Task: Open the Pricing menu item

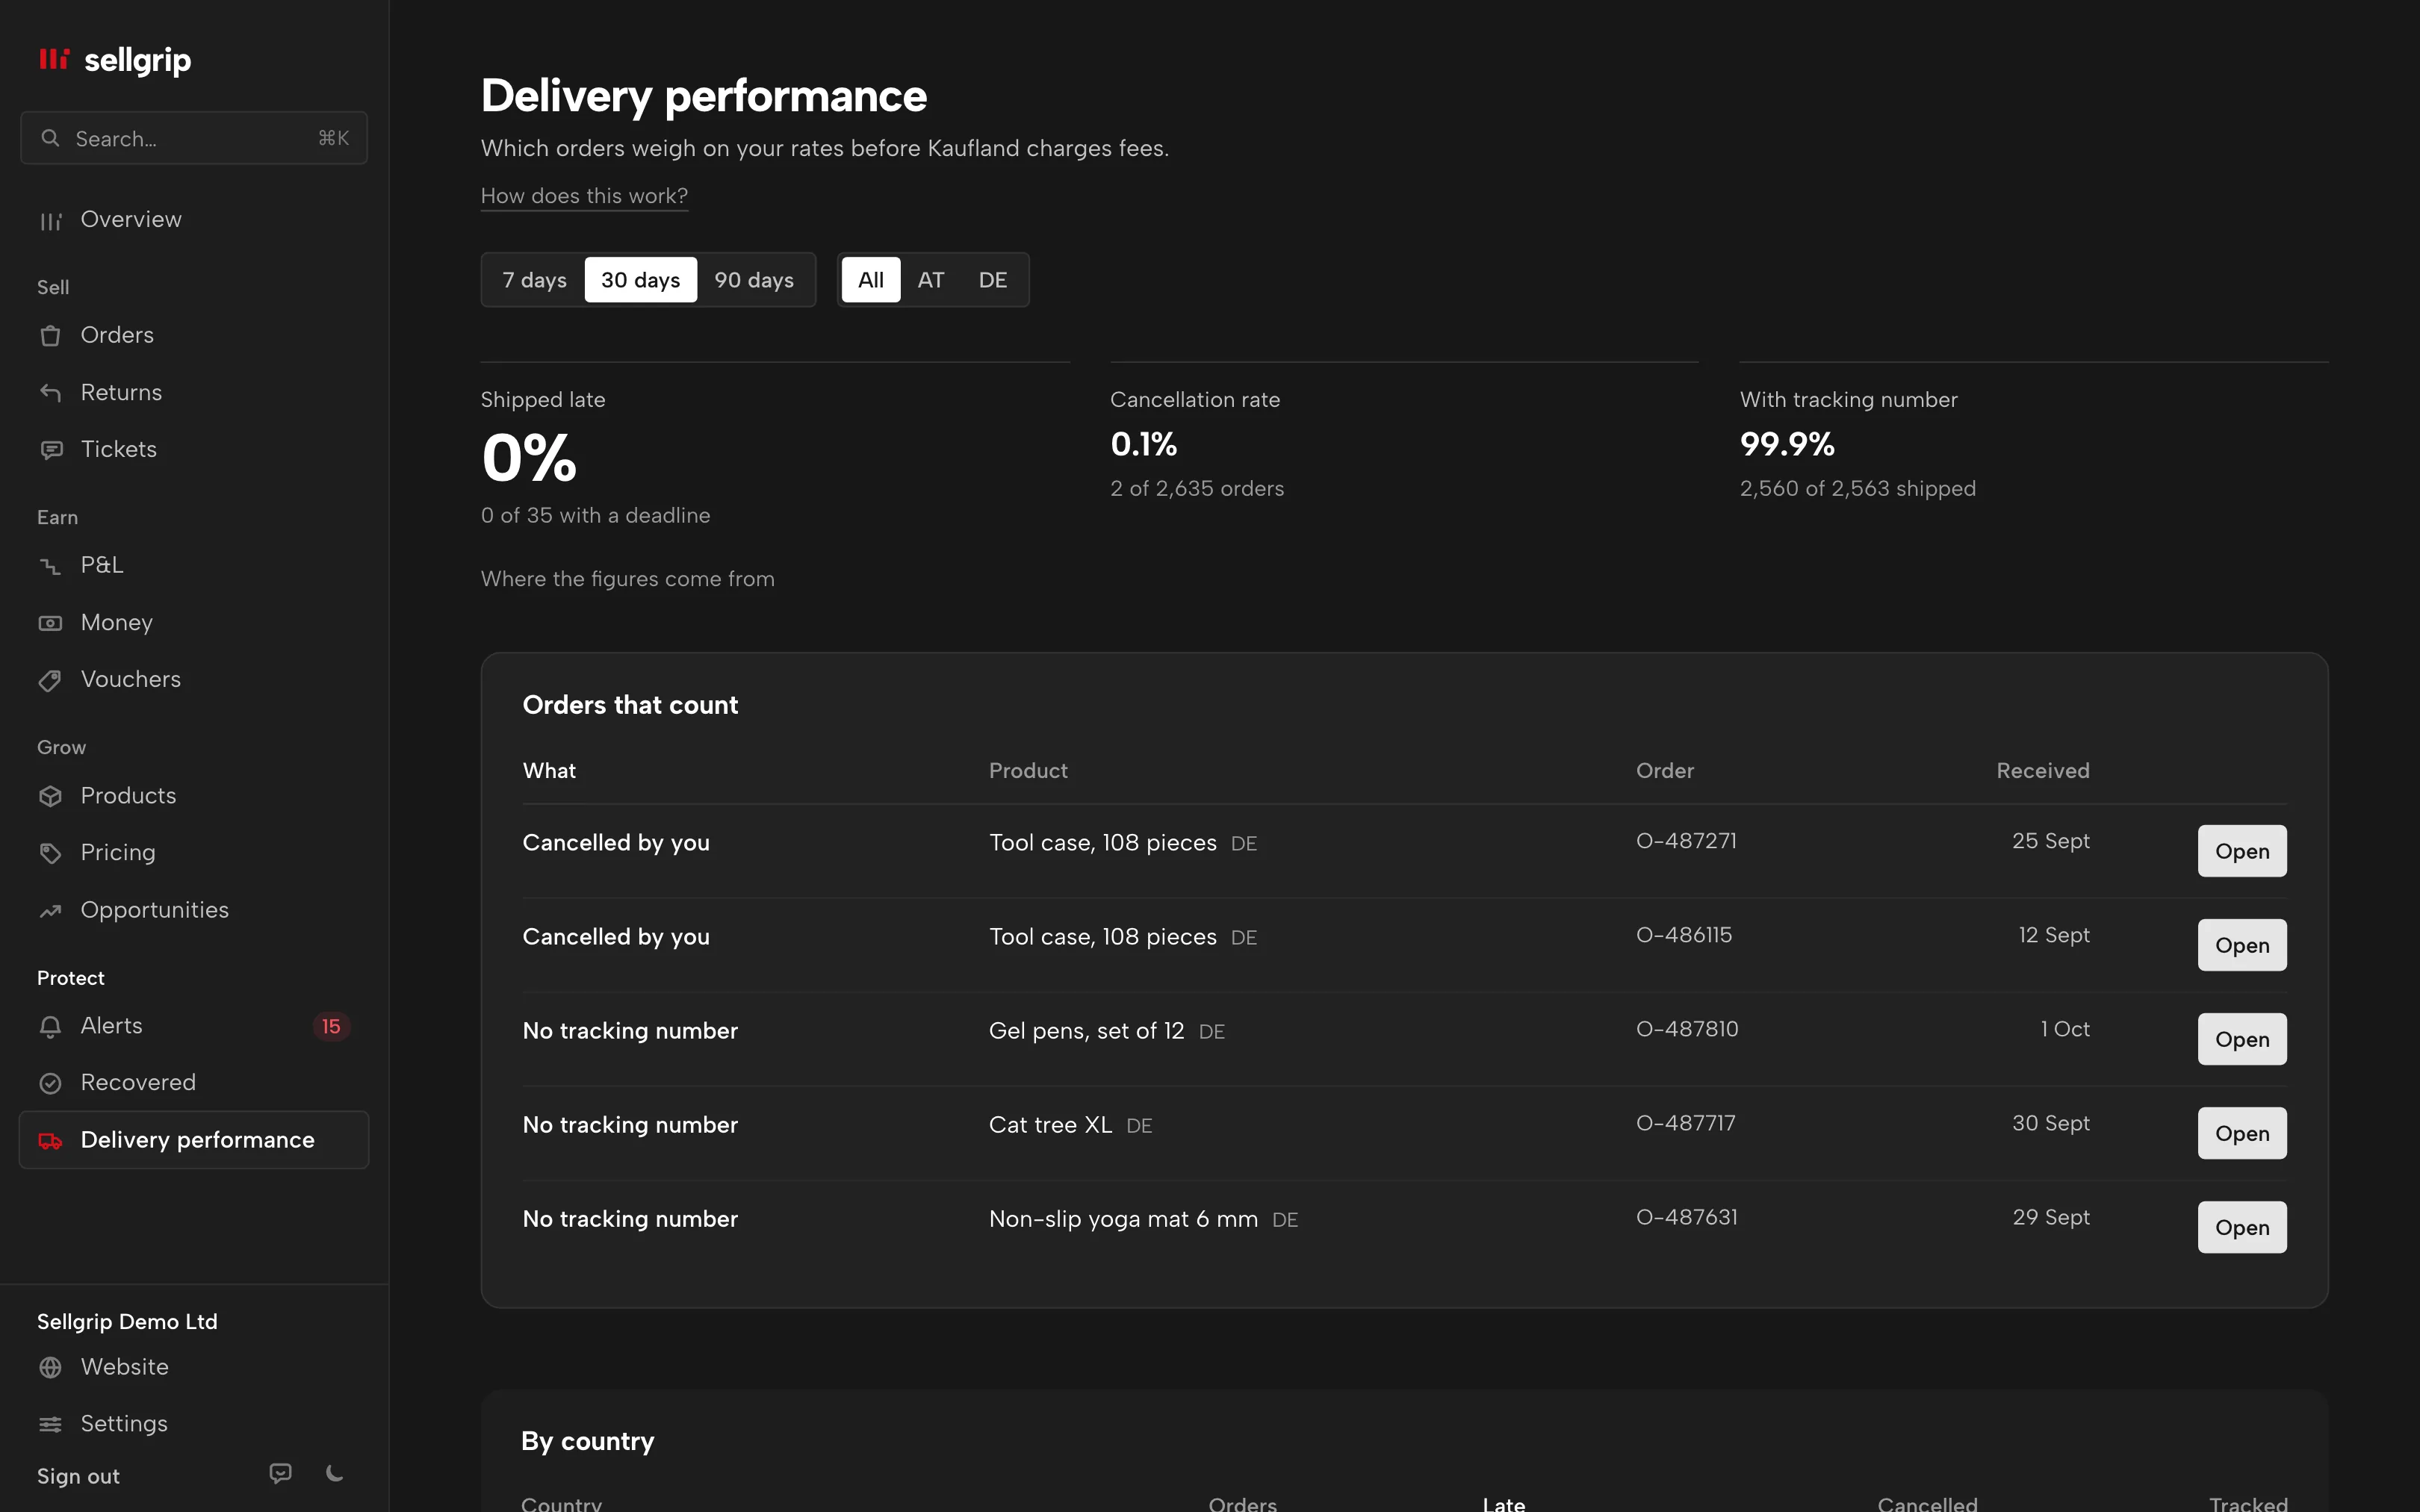Action: click(194, 852)
